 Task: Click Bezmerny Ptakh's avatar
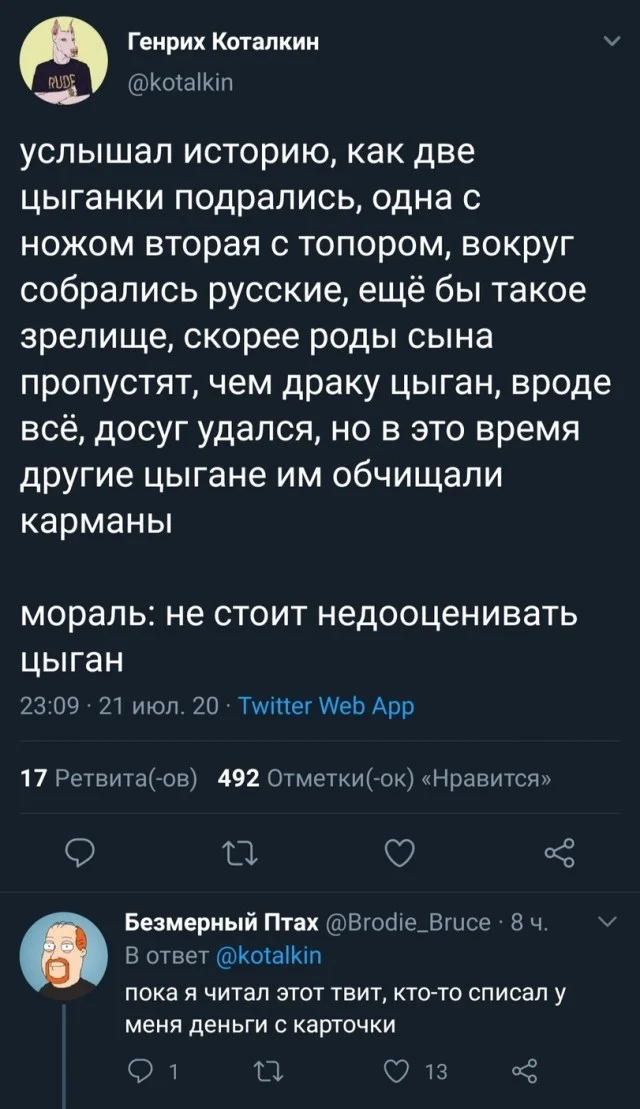[63, 954]
